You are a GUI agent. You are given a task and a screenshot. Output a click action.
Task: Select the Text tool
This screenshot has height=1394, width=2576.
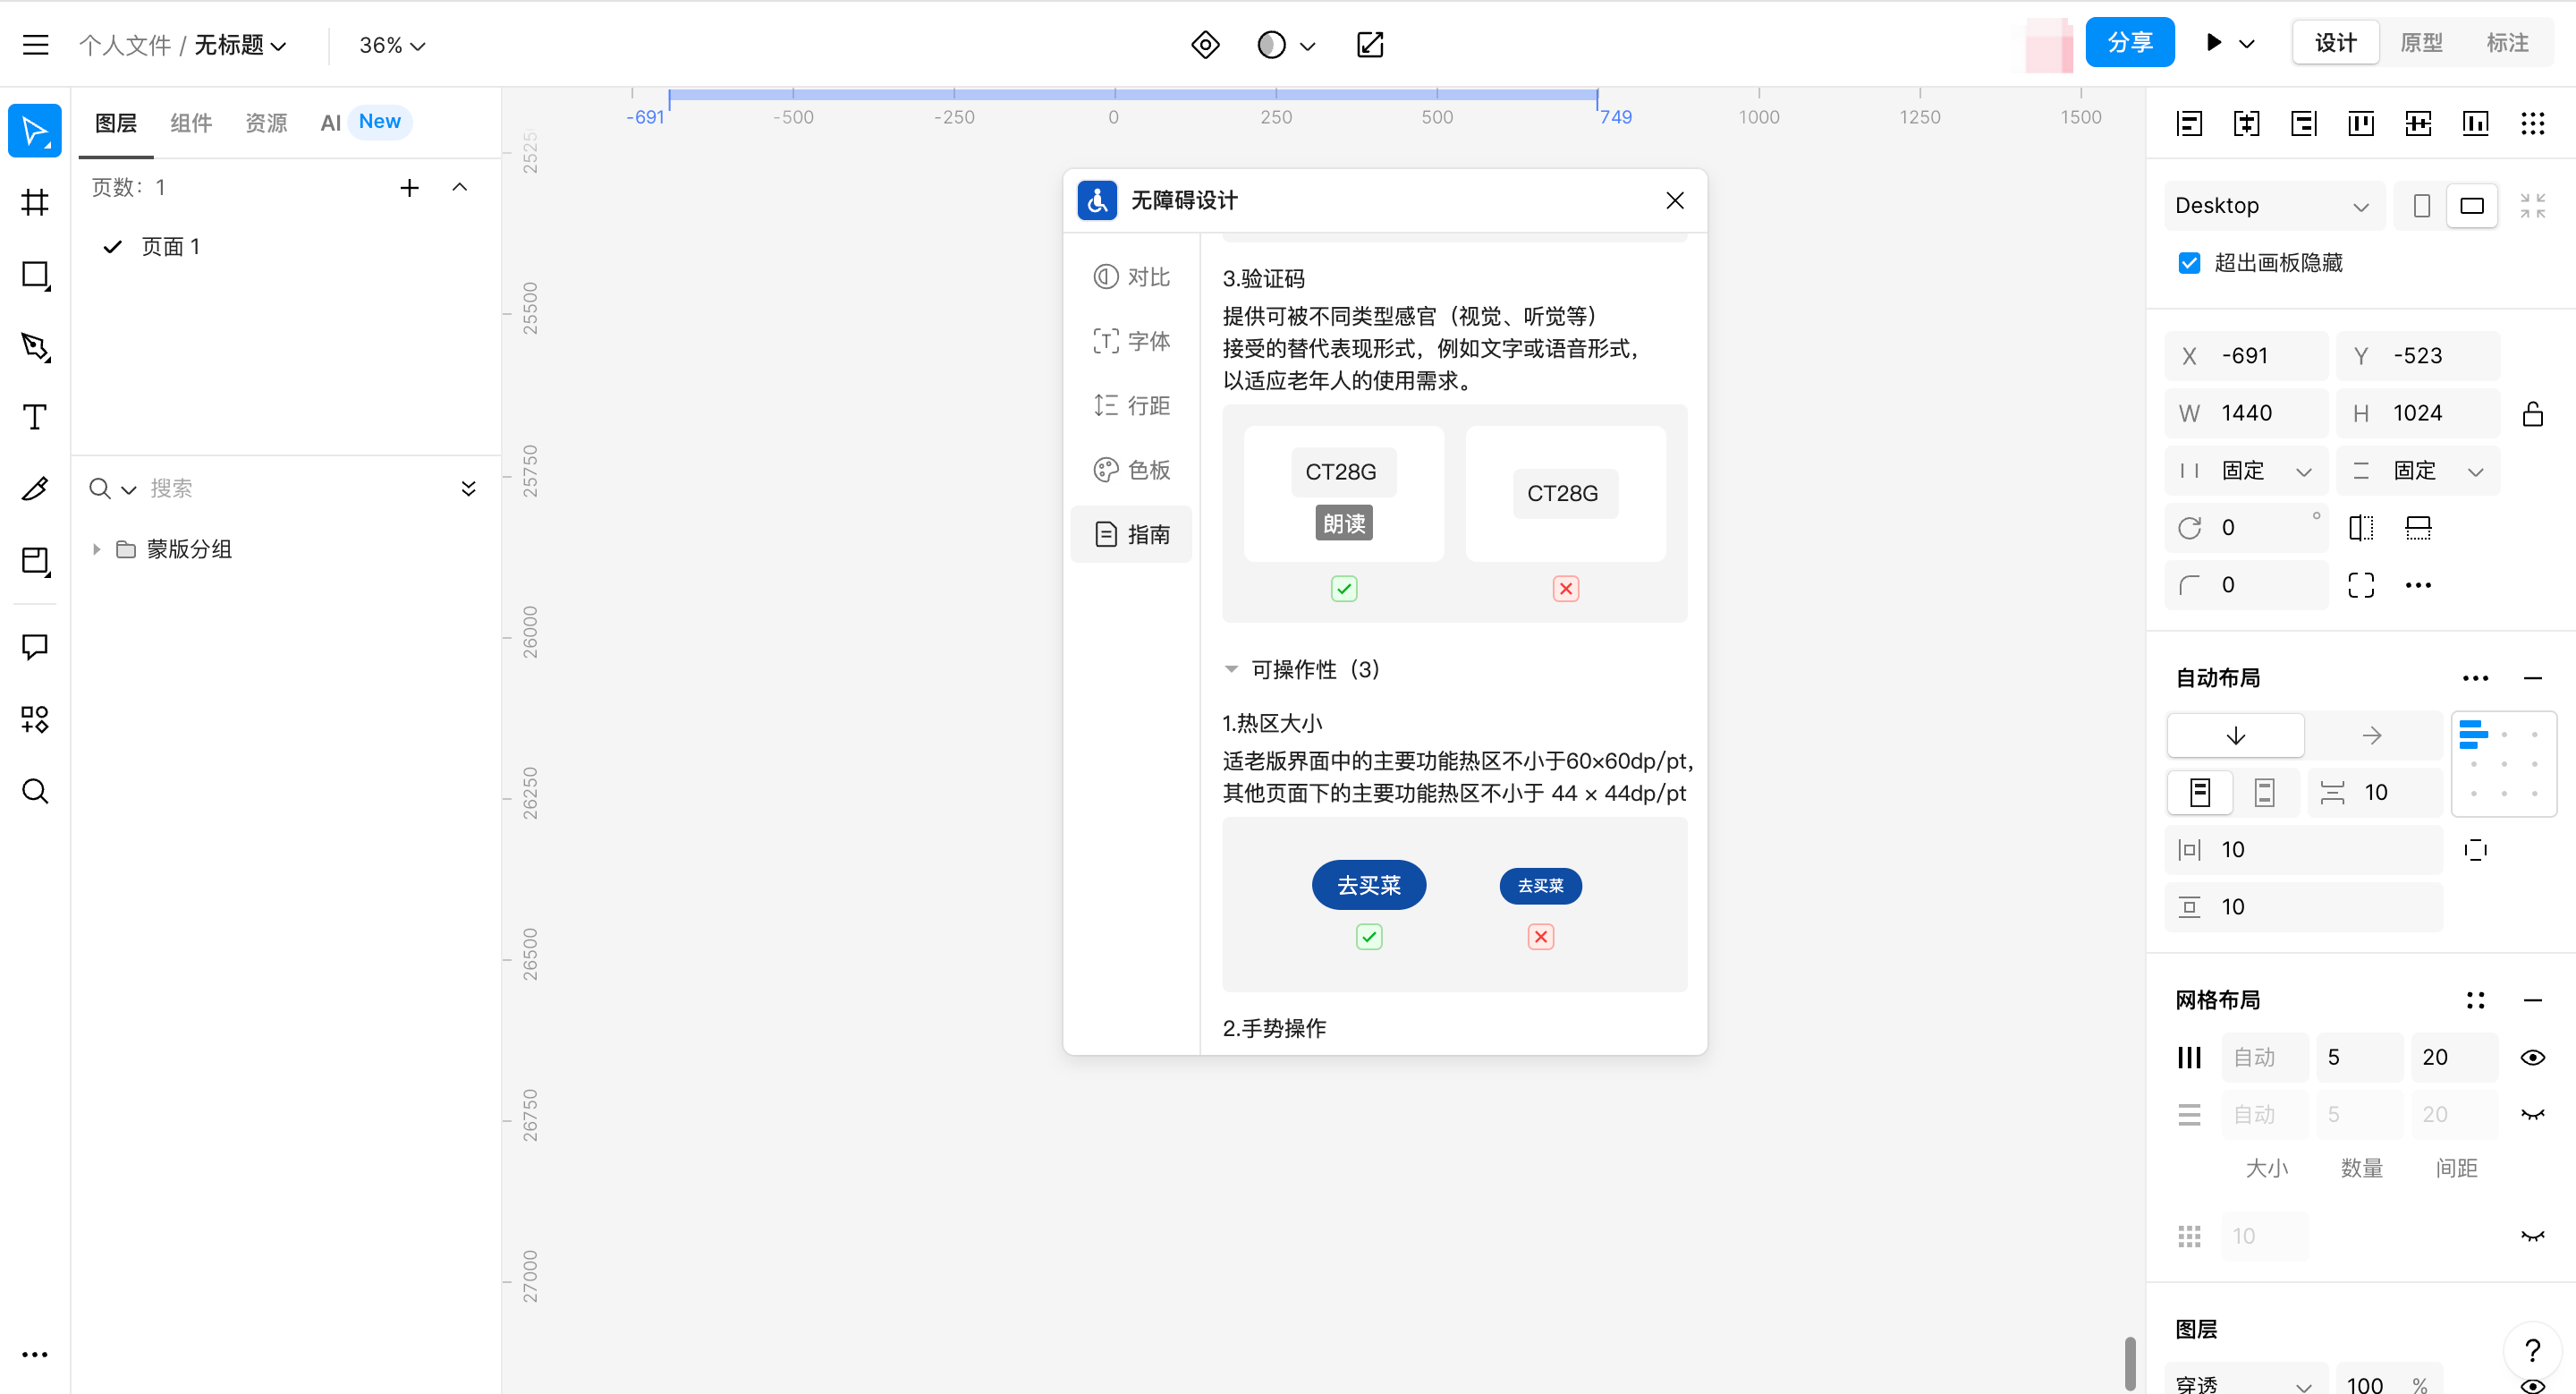coord(34,417)
